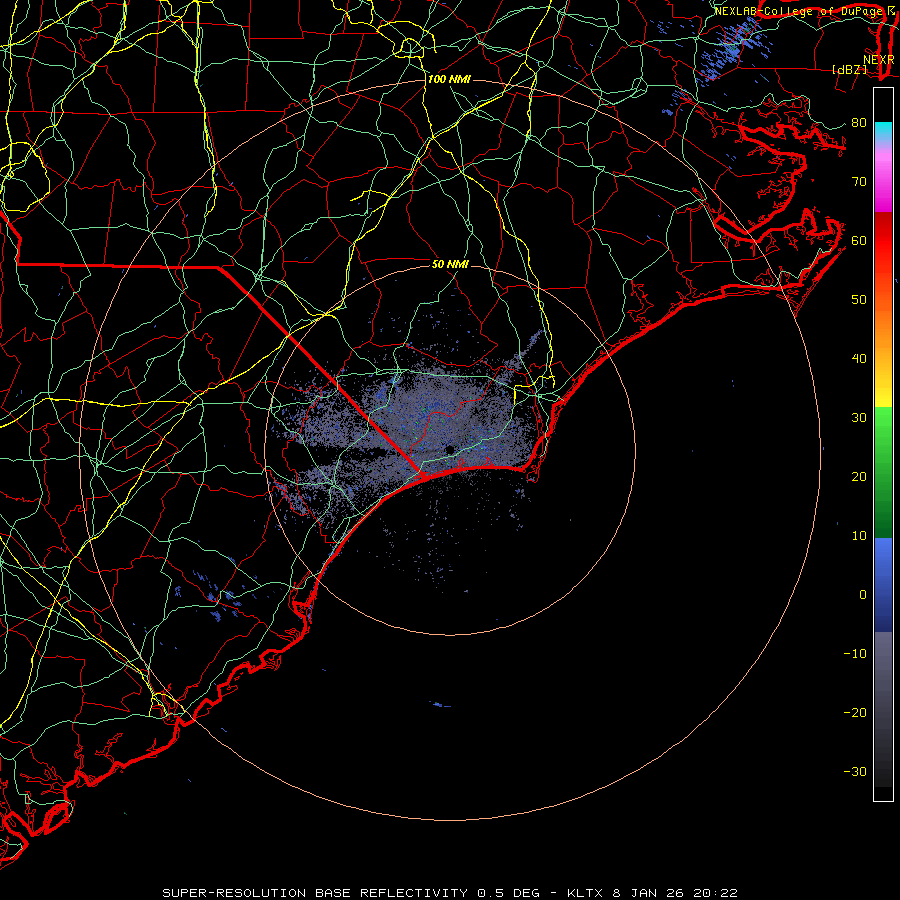This screenshot has width=900, height=900.
Task: Click the 40 value on the dBZ scale
Action: coord(859,359)
